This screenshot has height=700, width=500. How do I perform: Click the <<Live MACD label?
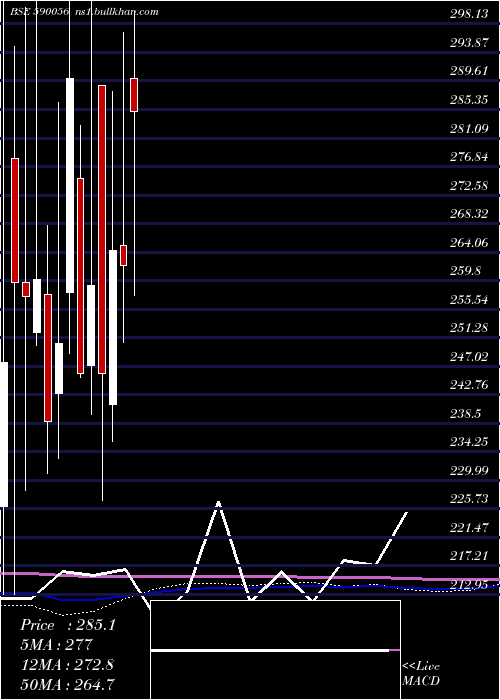[421, 674]
